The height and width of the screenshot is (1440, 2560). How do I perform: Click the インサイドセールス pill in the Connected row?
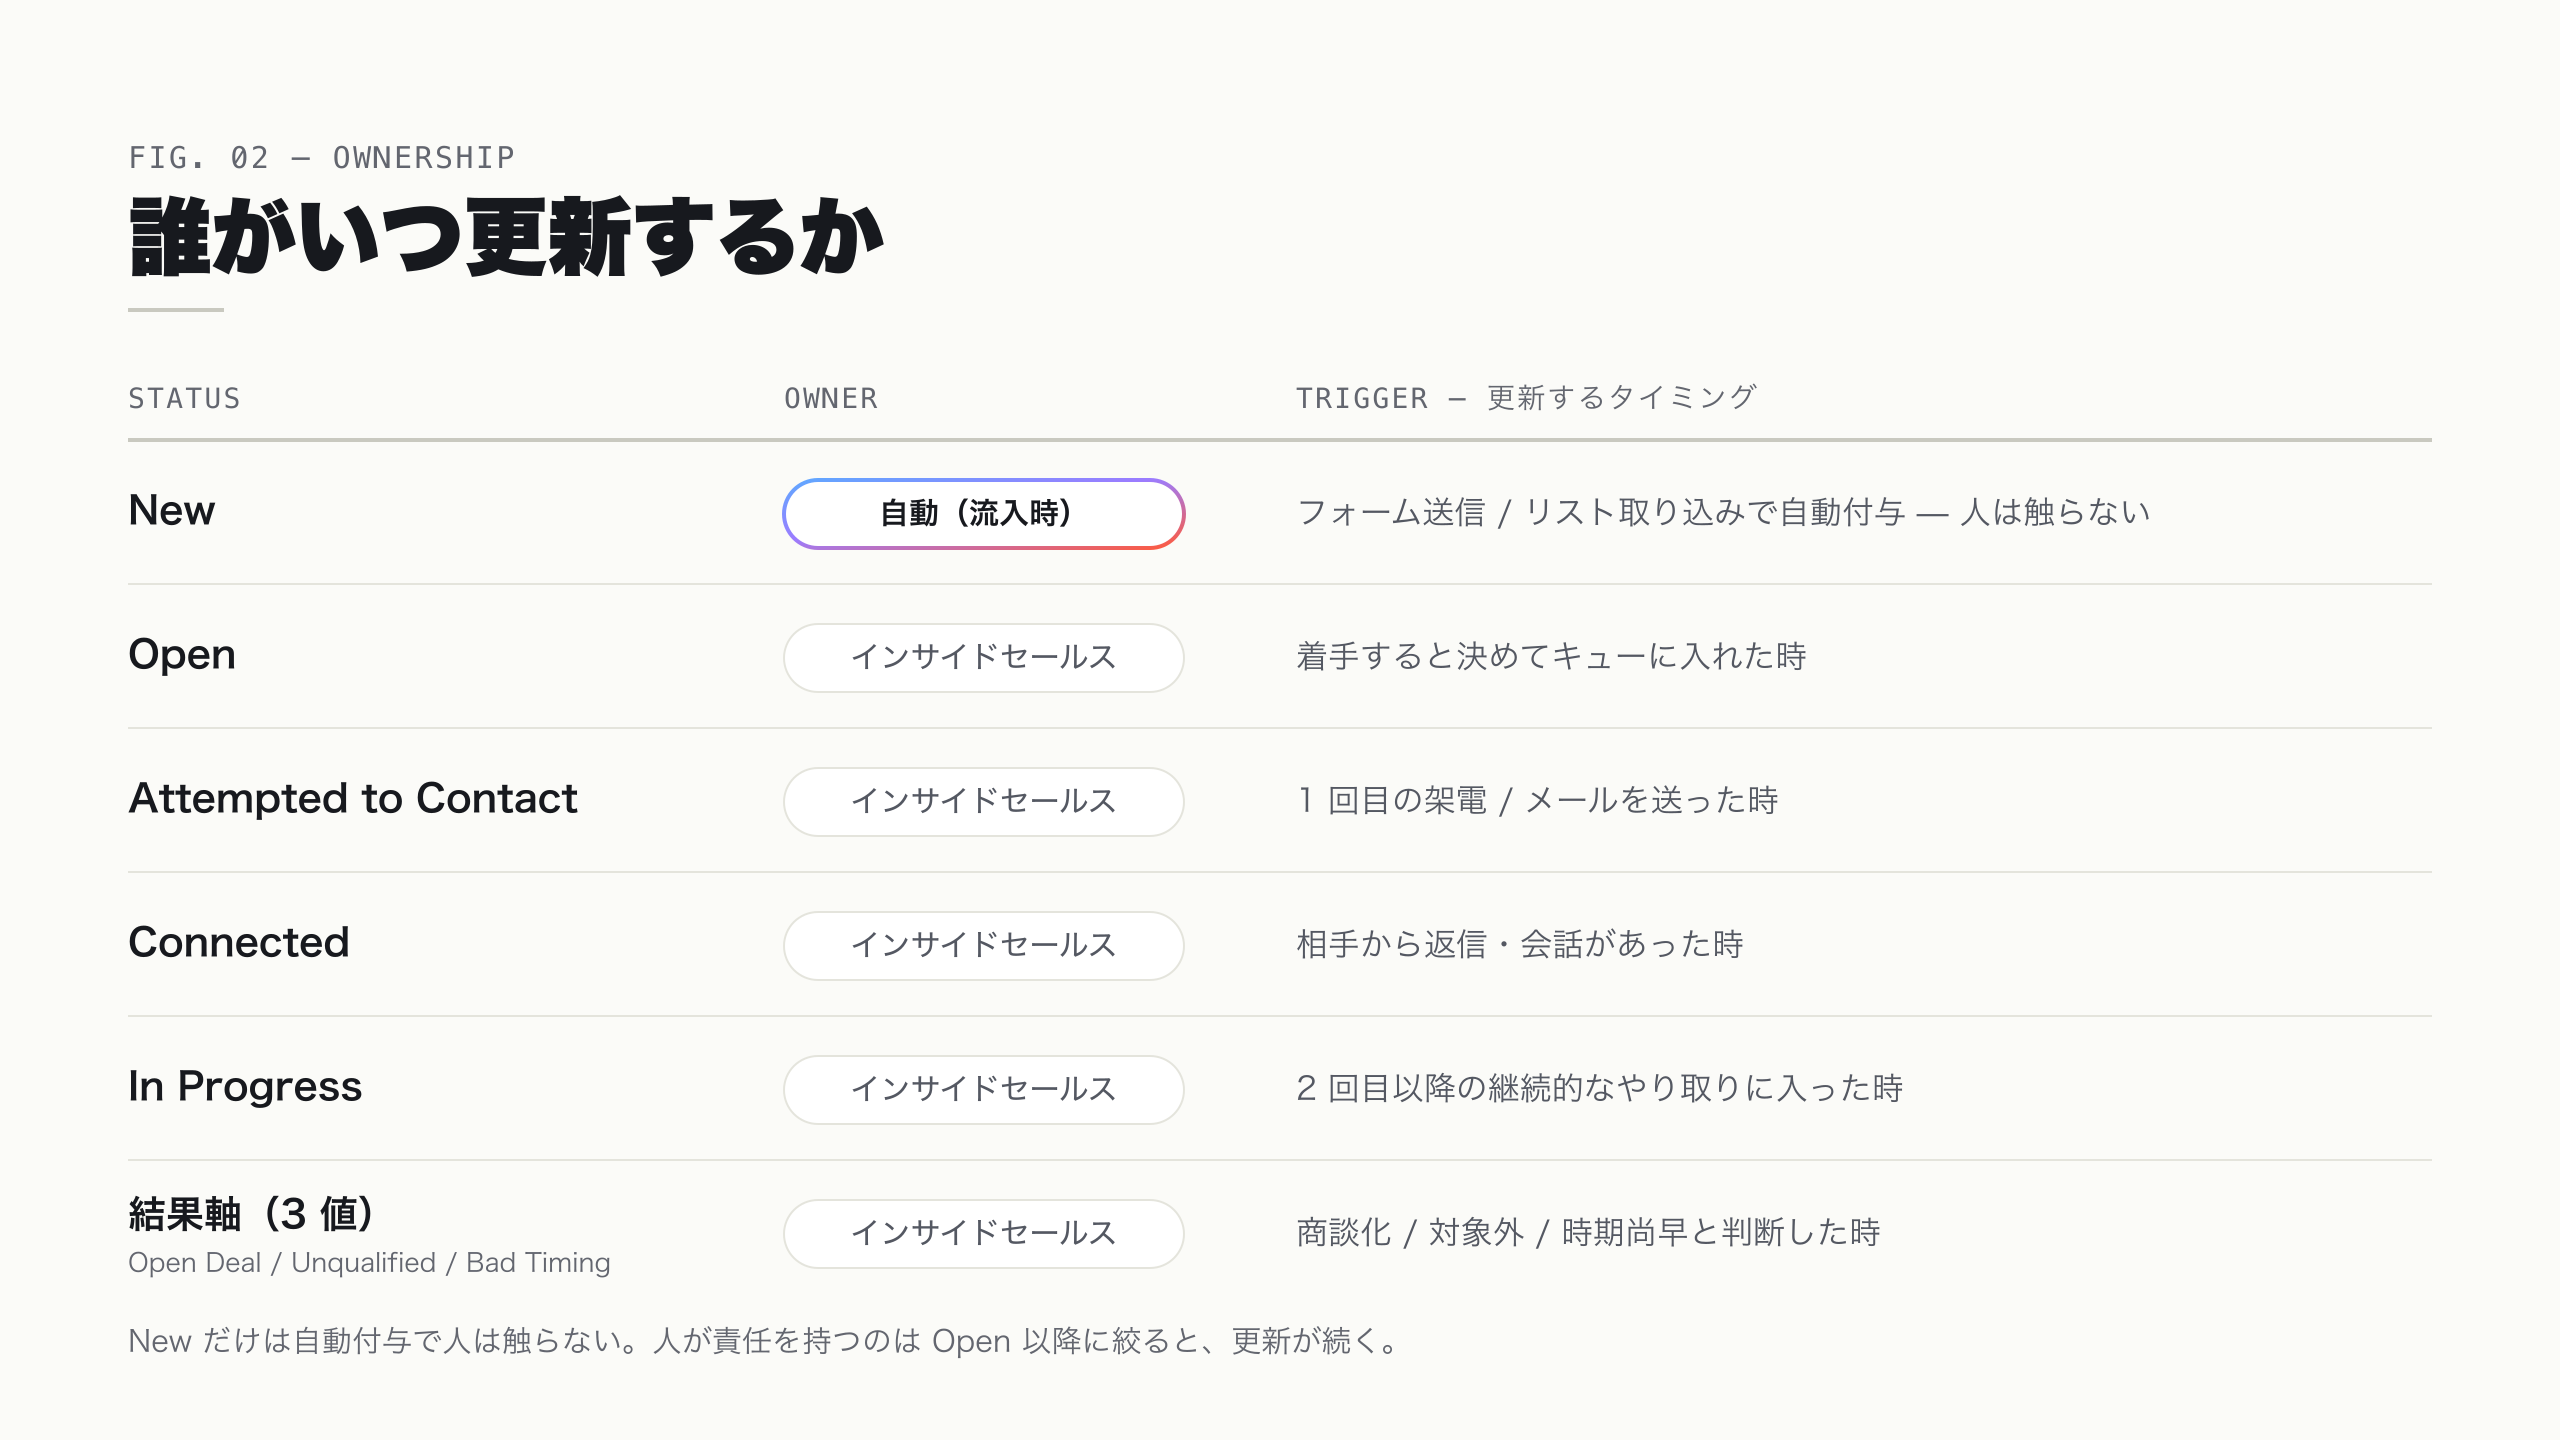984,946
